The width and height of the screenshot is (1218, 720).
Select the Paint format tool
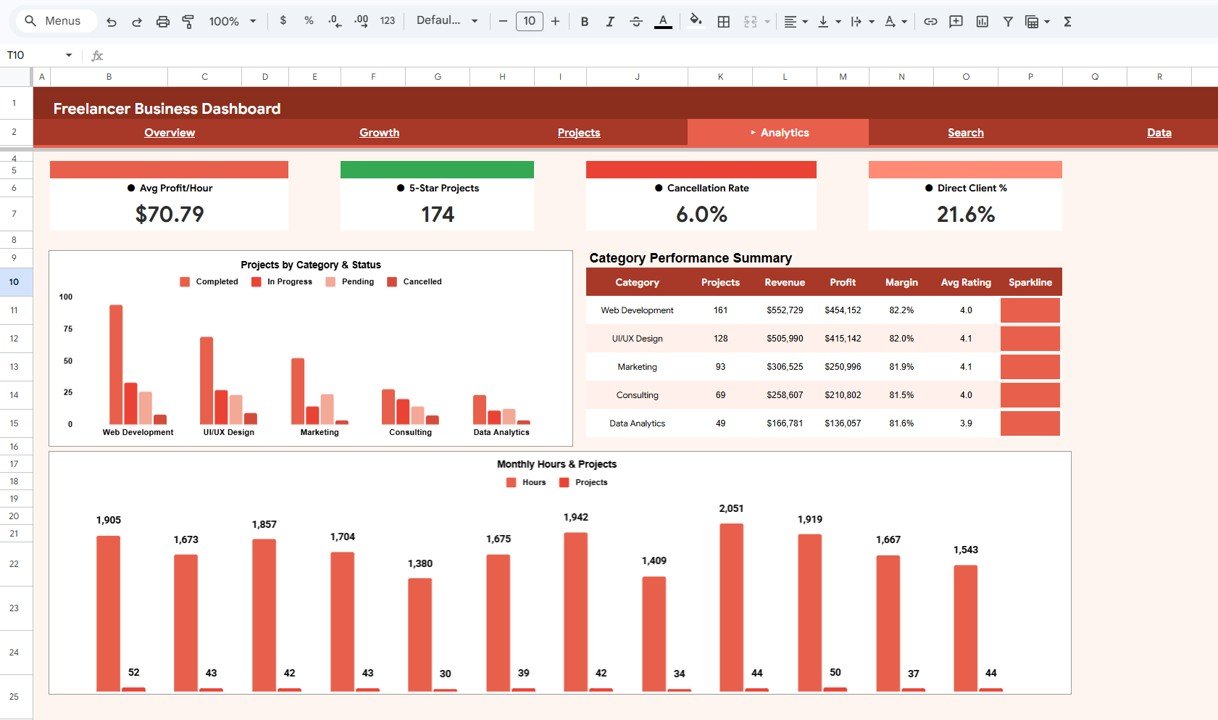coord(188,20)
